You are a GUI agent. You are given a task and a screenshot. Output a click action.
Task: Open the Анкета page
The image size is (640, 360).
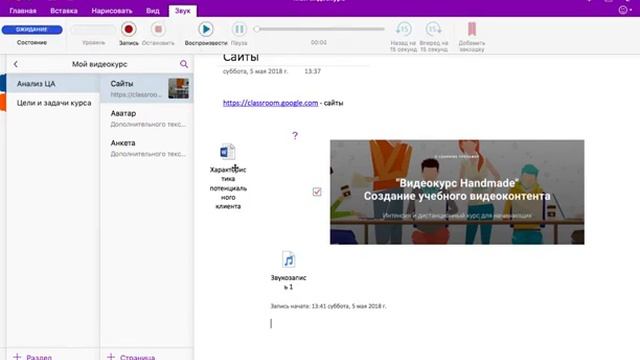[147, 148]
